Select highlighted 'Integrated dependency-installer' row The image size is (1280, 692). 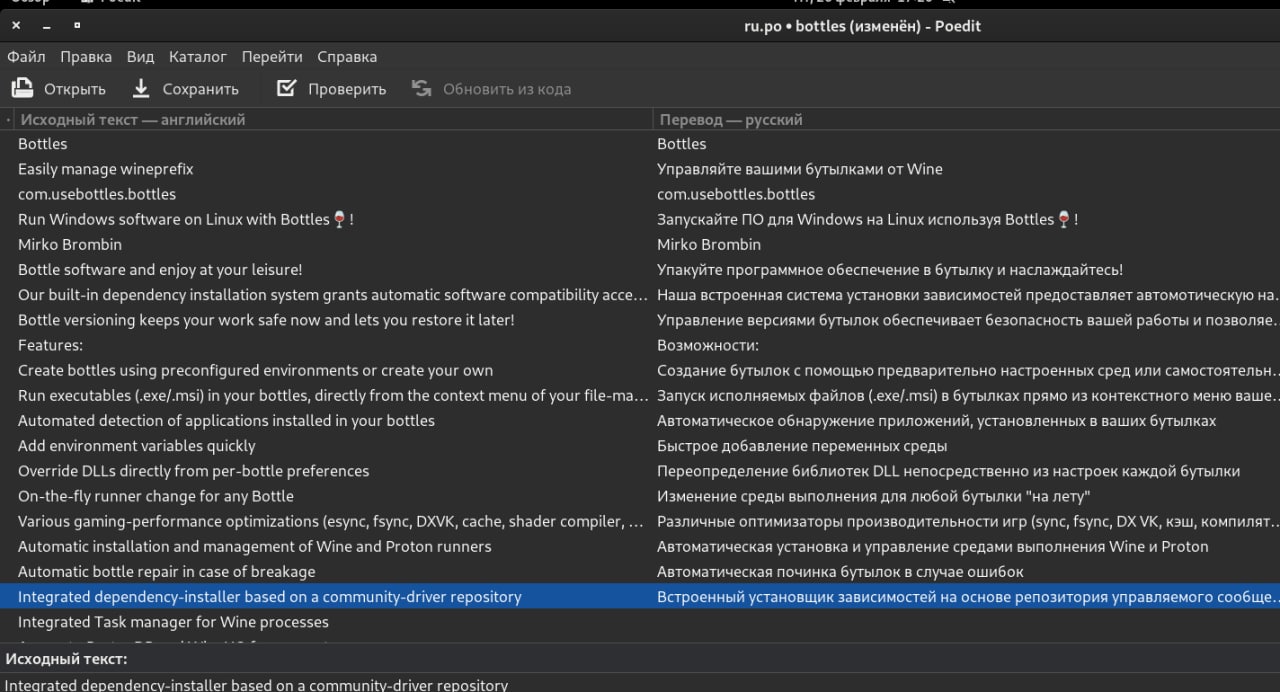640,597
